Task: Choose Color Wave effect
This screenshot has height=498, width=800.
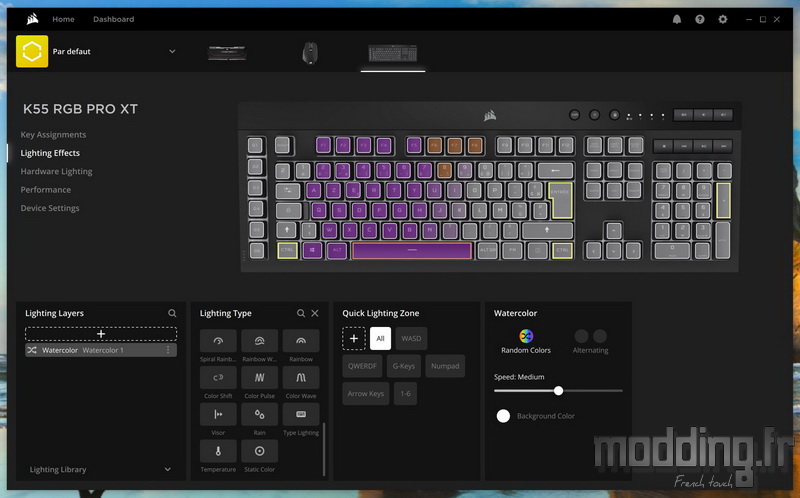Action: [x=301, y=378]
